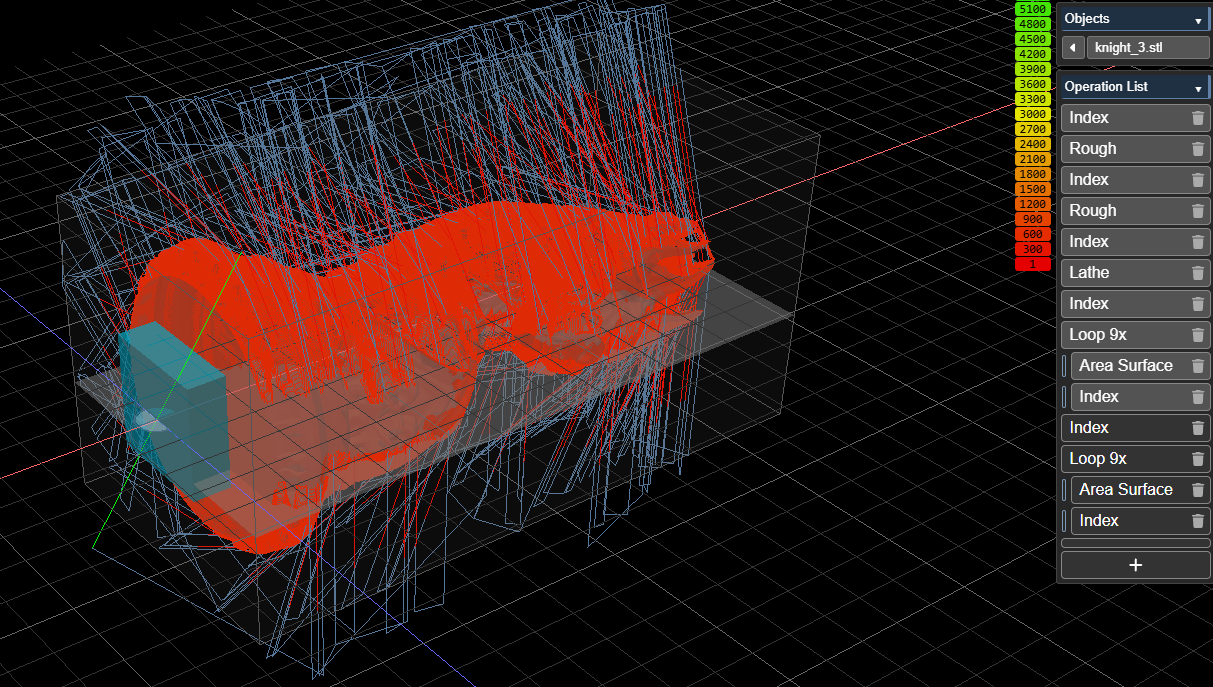This screenshot has height=687, width=1213.
Task: Click the red 1 speed legend swatch
Action: point(1032,264)
